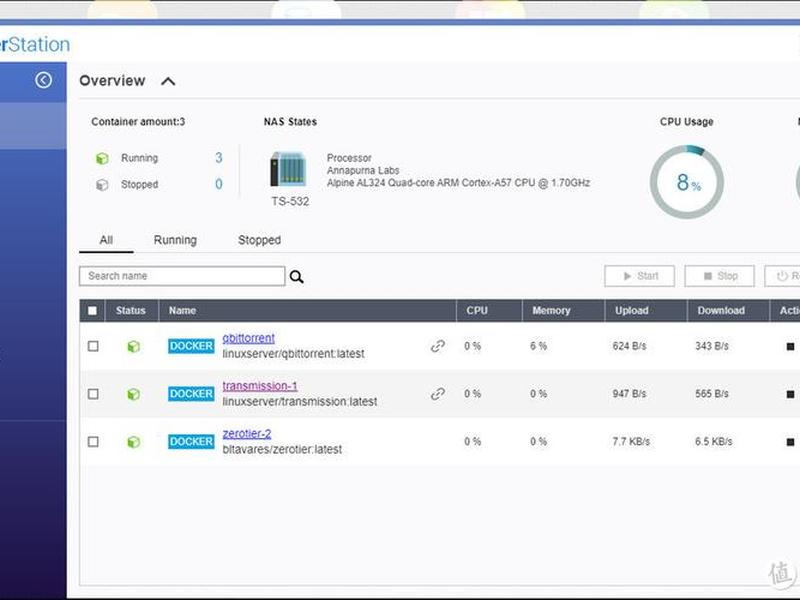800x600 pixels.
Task: Click the running status cube for zerotier-2
Action: coord(133,442)
